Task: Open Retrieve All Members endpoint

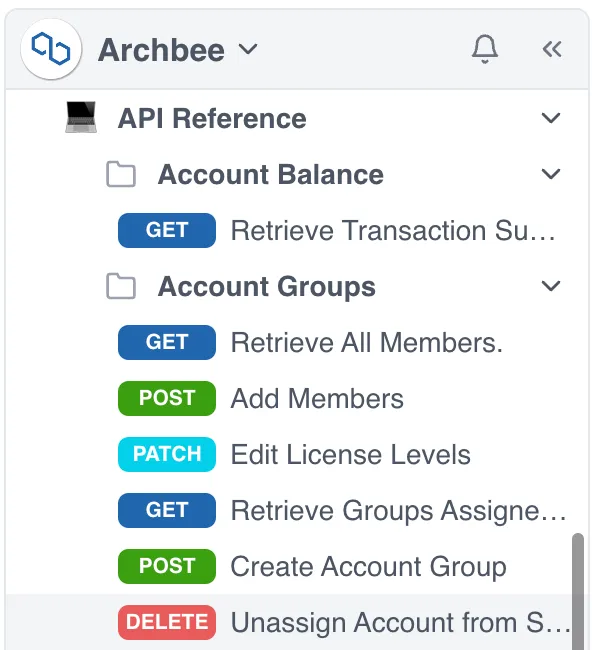Action: [x=366, y=342]
